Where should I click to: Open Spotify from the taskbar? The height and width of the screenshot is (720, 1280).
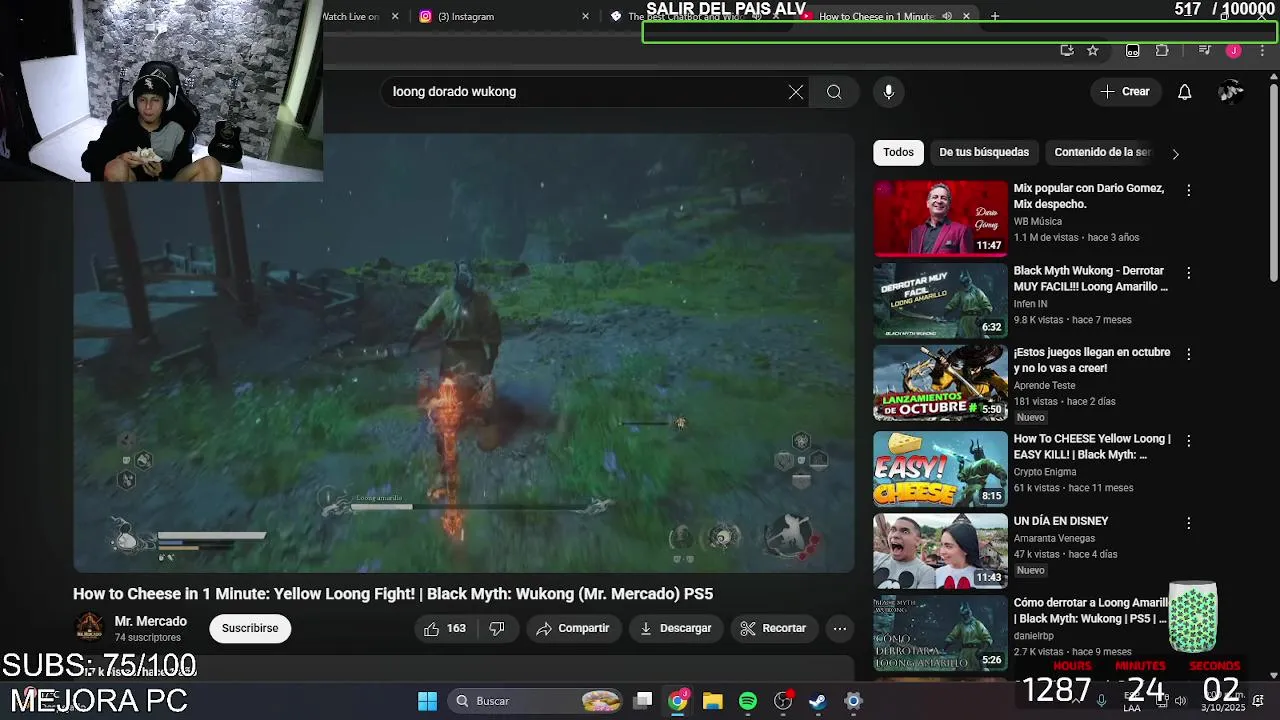tap(748, 701)
